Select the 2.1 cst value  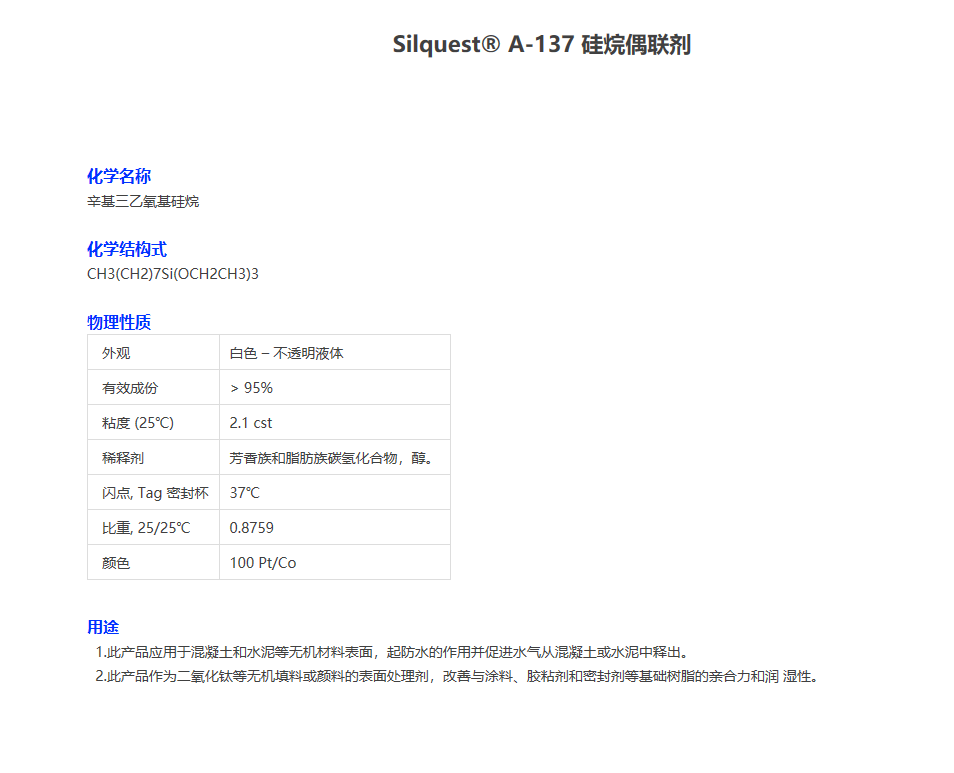[x=252, y=422]
